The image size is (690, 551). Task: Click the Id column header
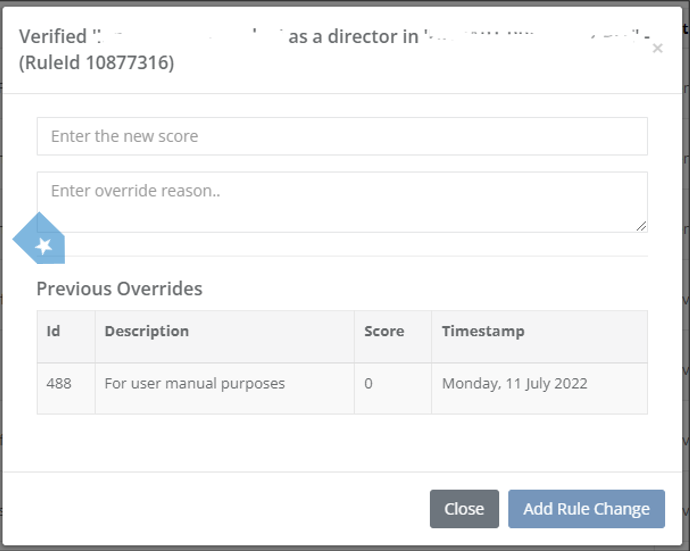54,331
